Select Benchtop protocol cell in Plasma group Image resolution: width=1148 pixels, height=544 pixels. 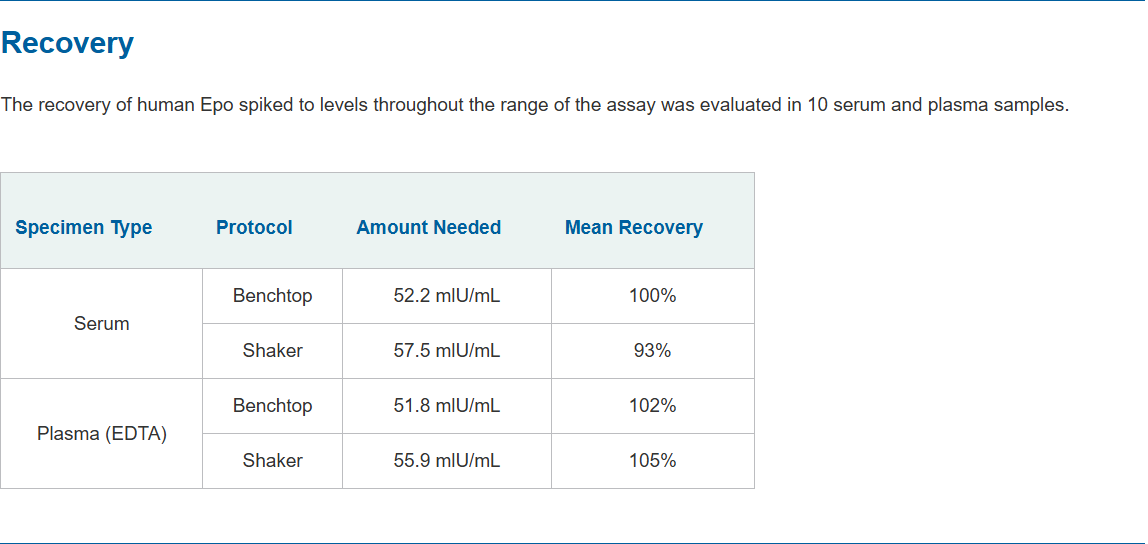click(x=272, y=406)
